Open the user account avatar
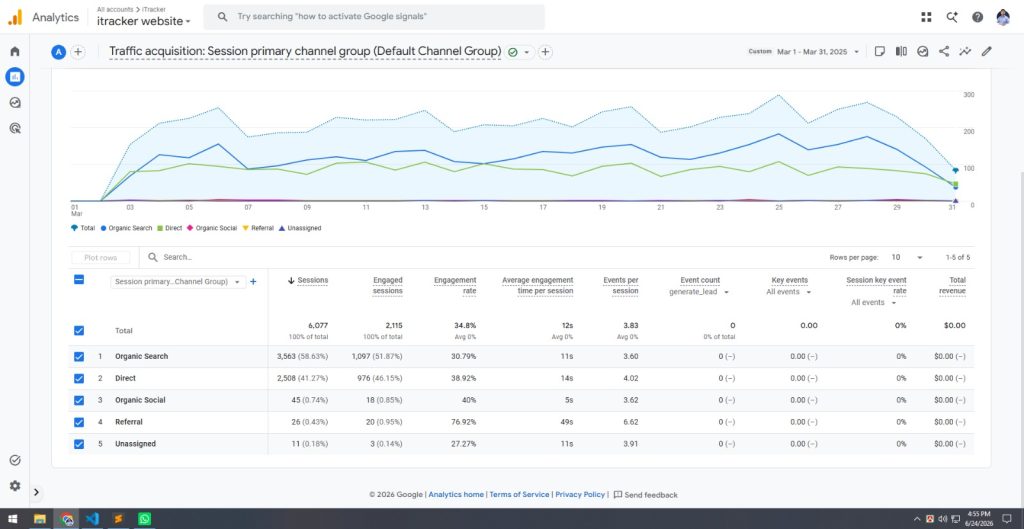 coord(1003,18)
